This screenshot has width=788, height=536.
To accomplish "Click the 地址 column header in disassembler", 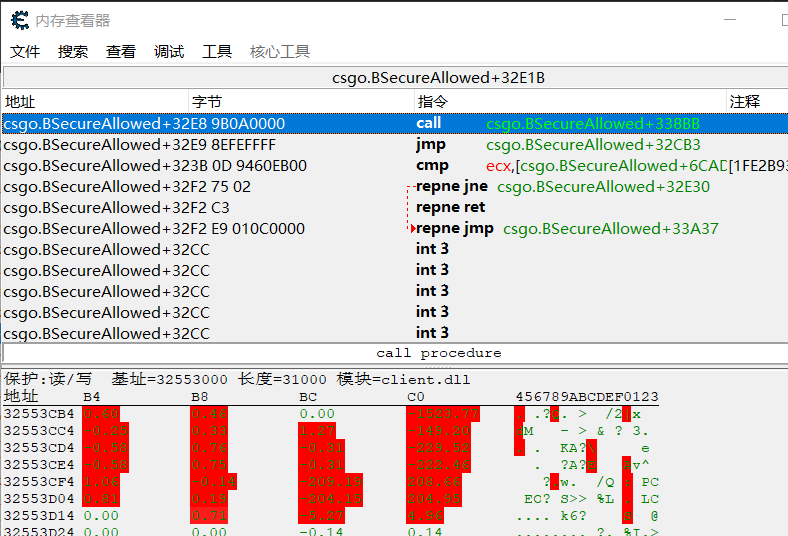I will pyautogui.click(x=95, y=101).
